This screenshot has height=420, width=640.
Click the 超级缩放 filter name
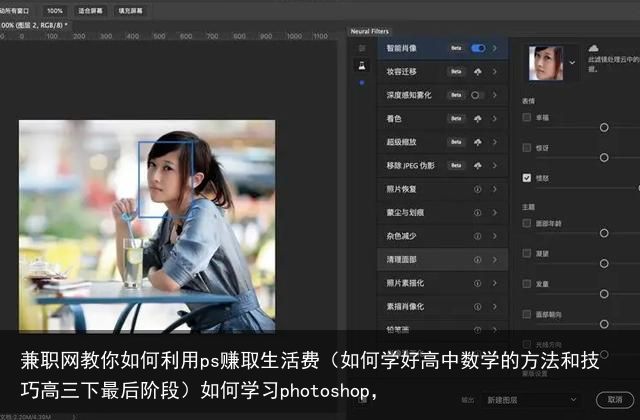tap(401, 142)
